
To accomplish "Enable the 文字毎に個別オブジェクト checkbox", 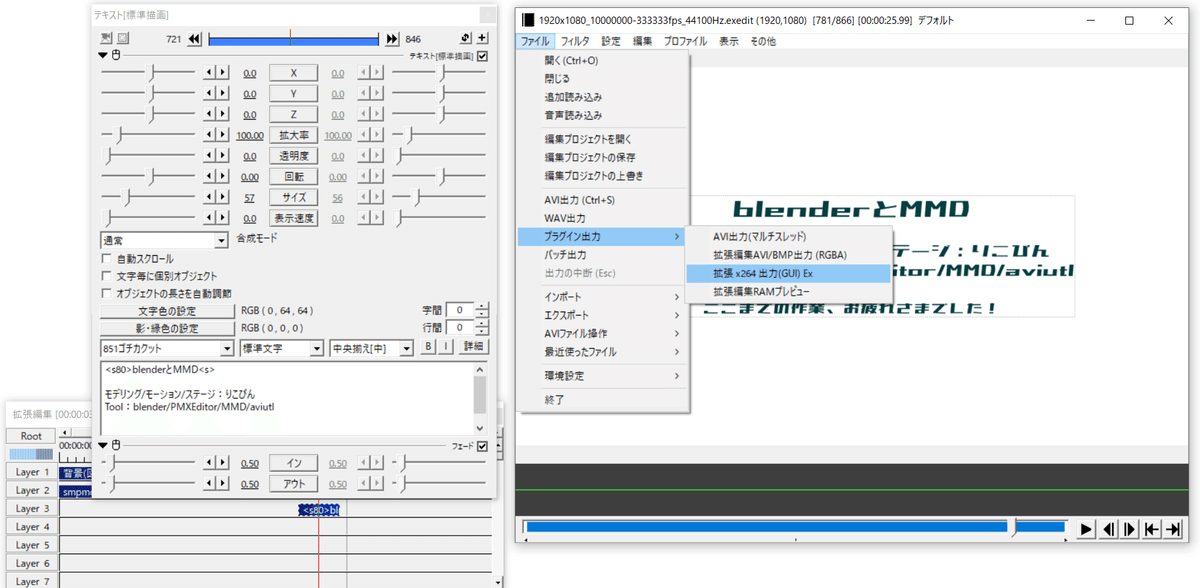I will [x=107, y=276].
